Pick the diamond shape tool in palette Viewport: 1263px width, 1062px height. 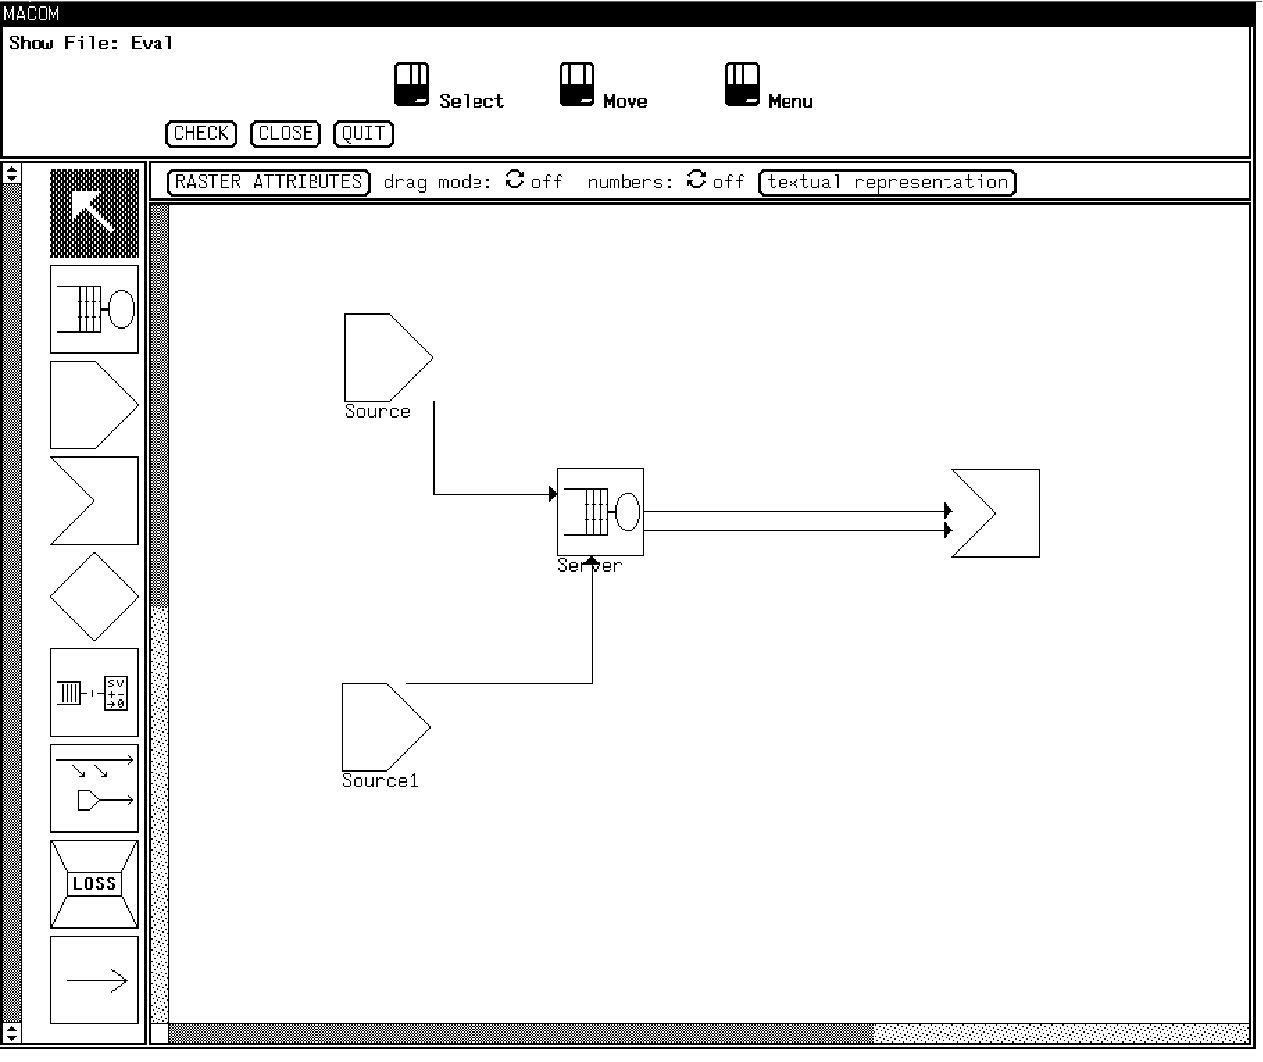(94, 597)
